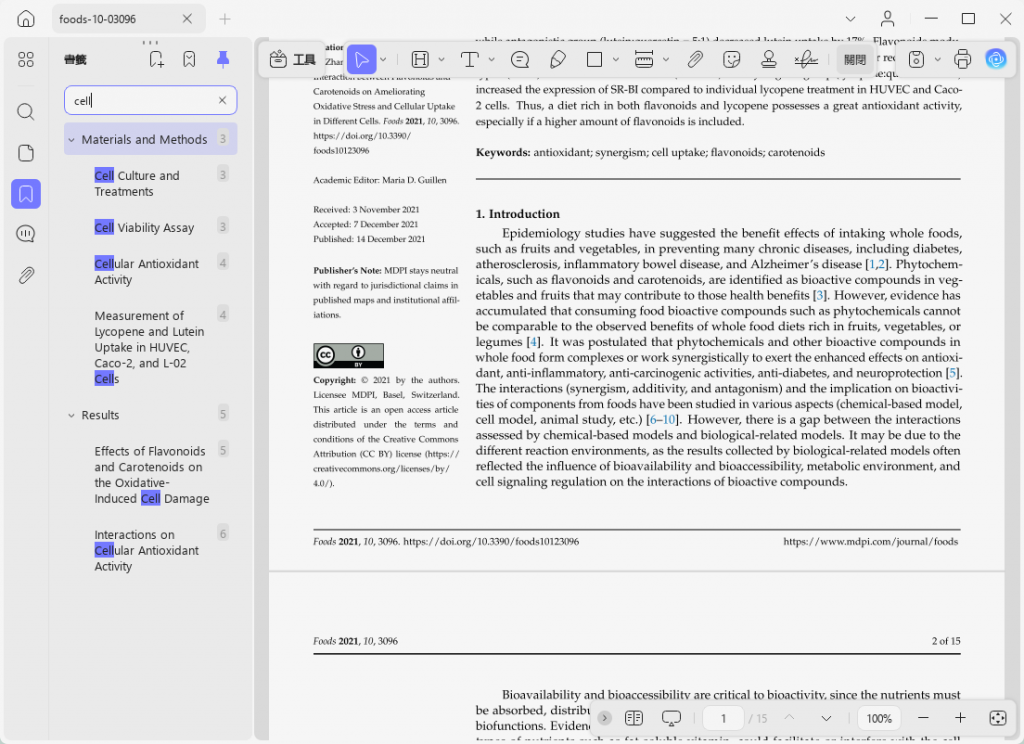Go to next page arrow
The image size is (1024, 744).
pos(826,718)
